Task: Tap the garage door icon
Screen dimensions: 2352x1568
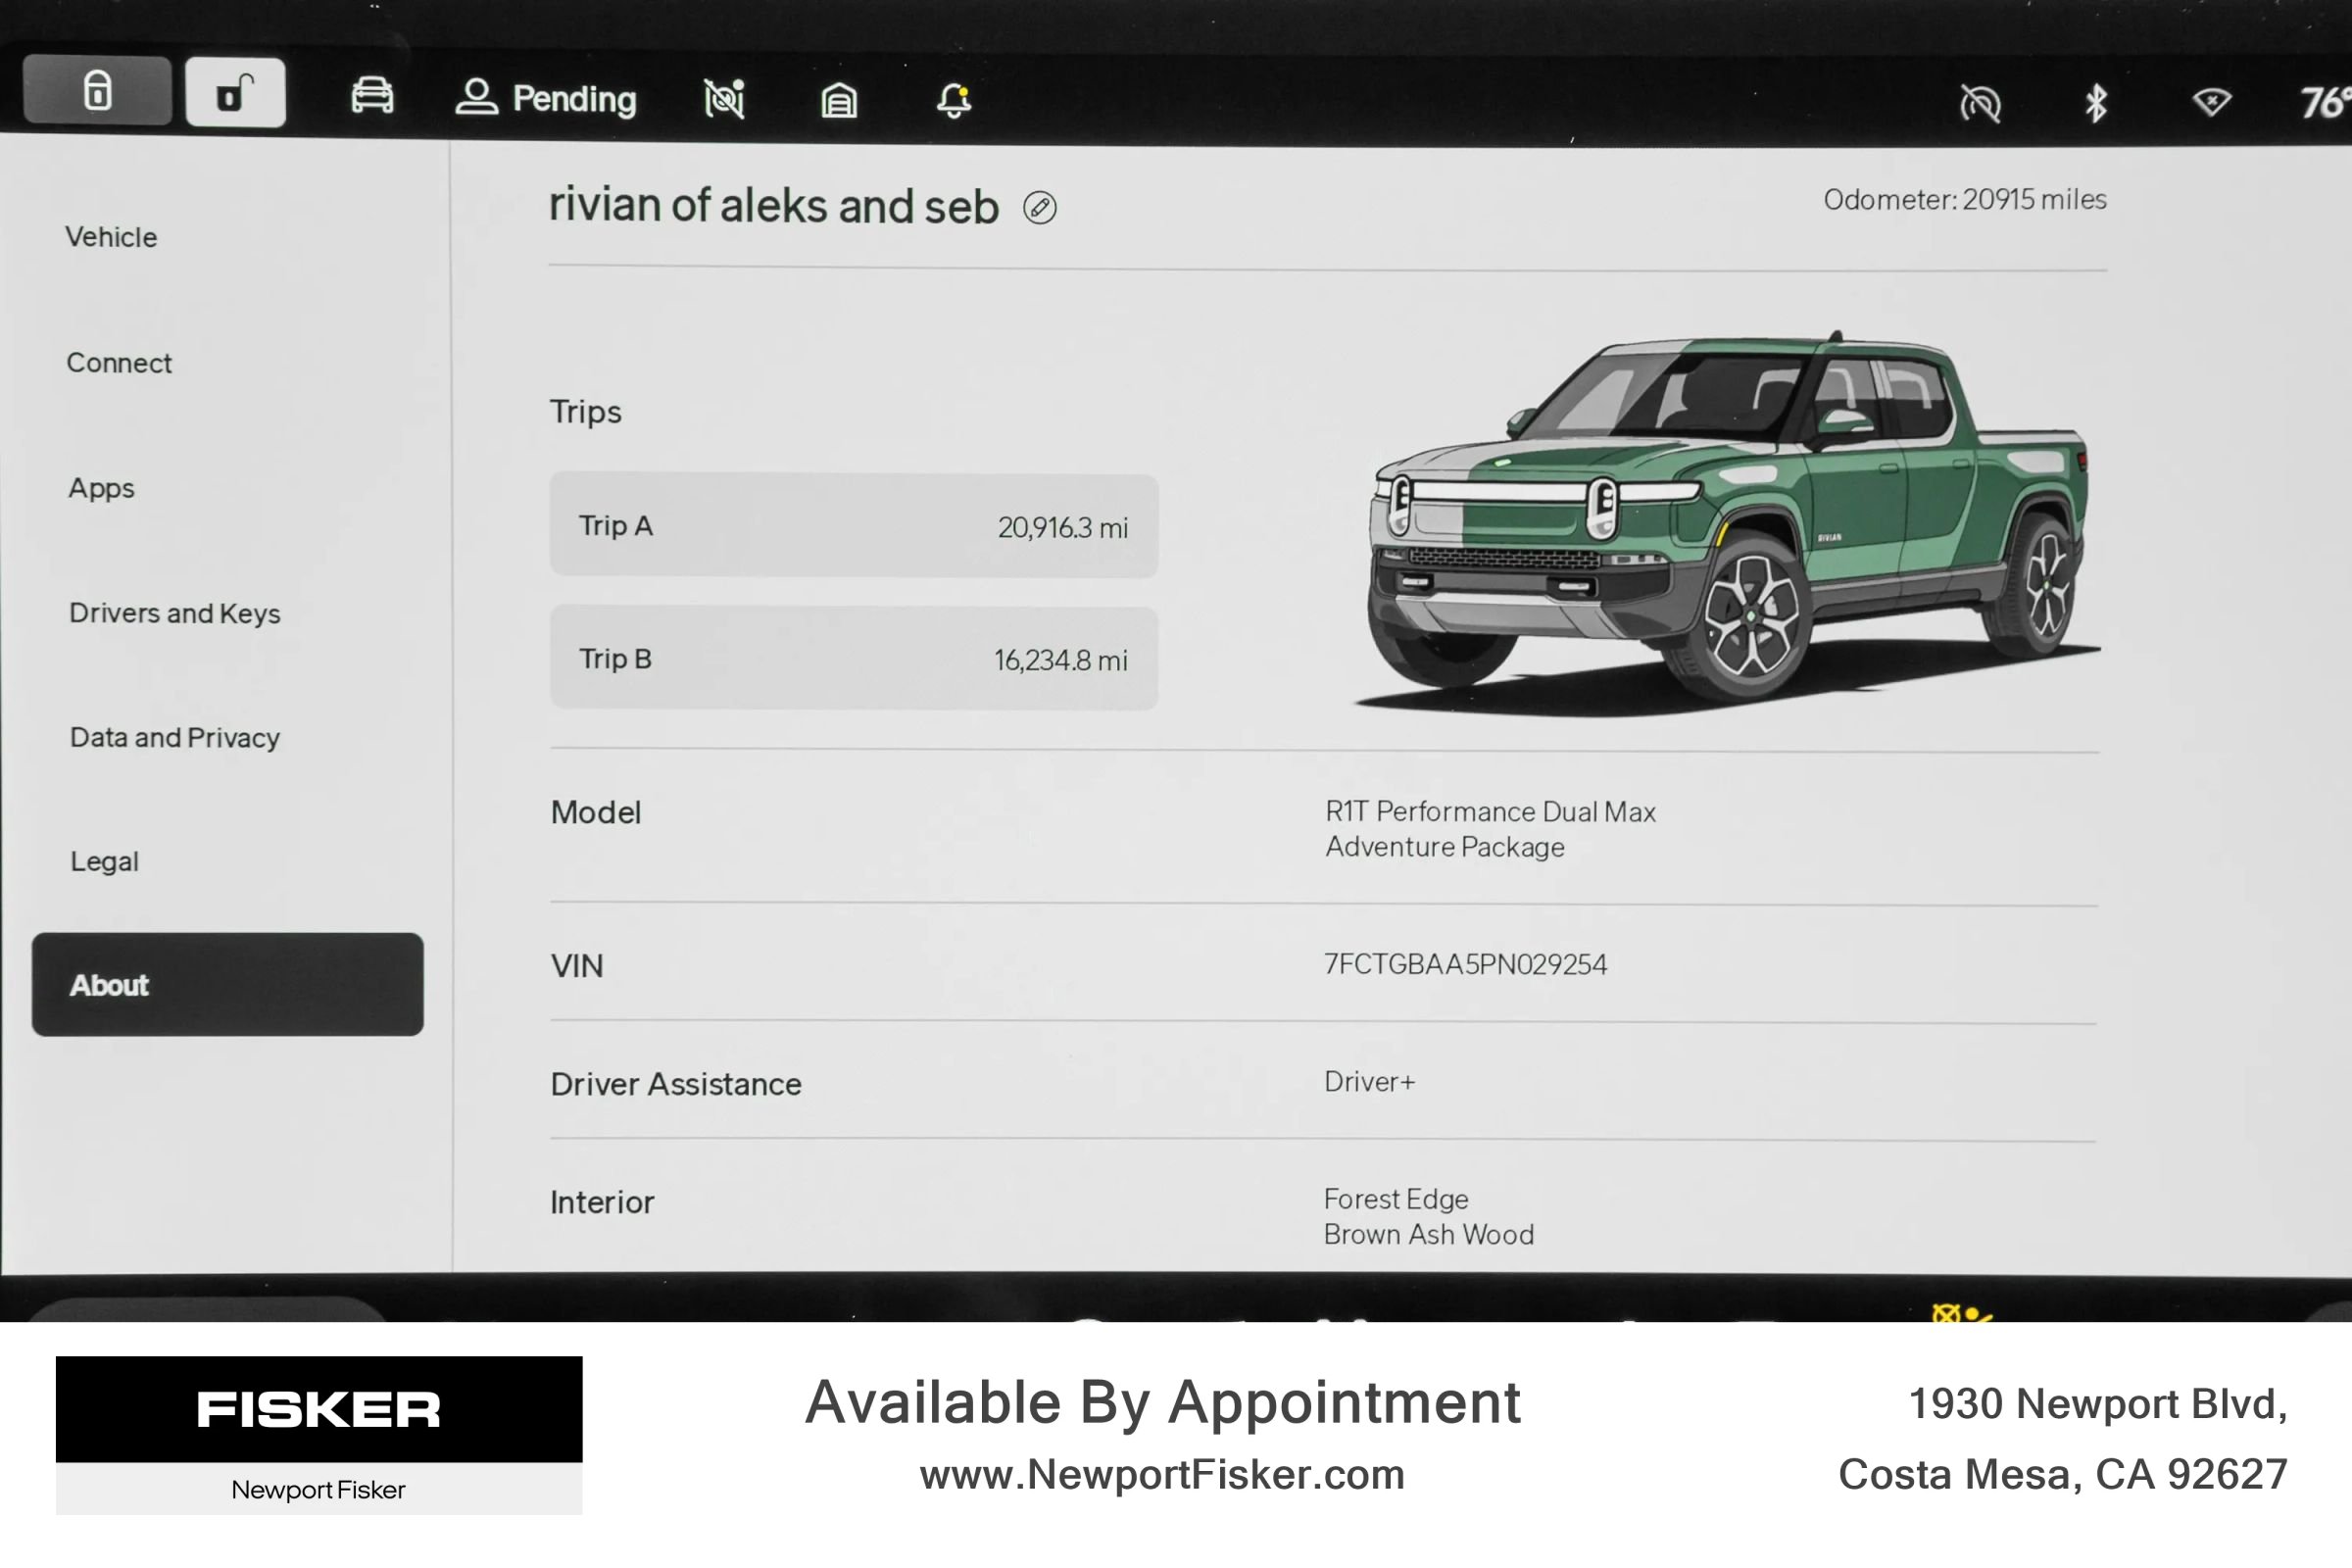Action: [x=839, y=100]
